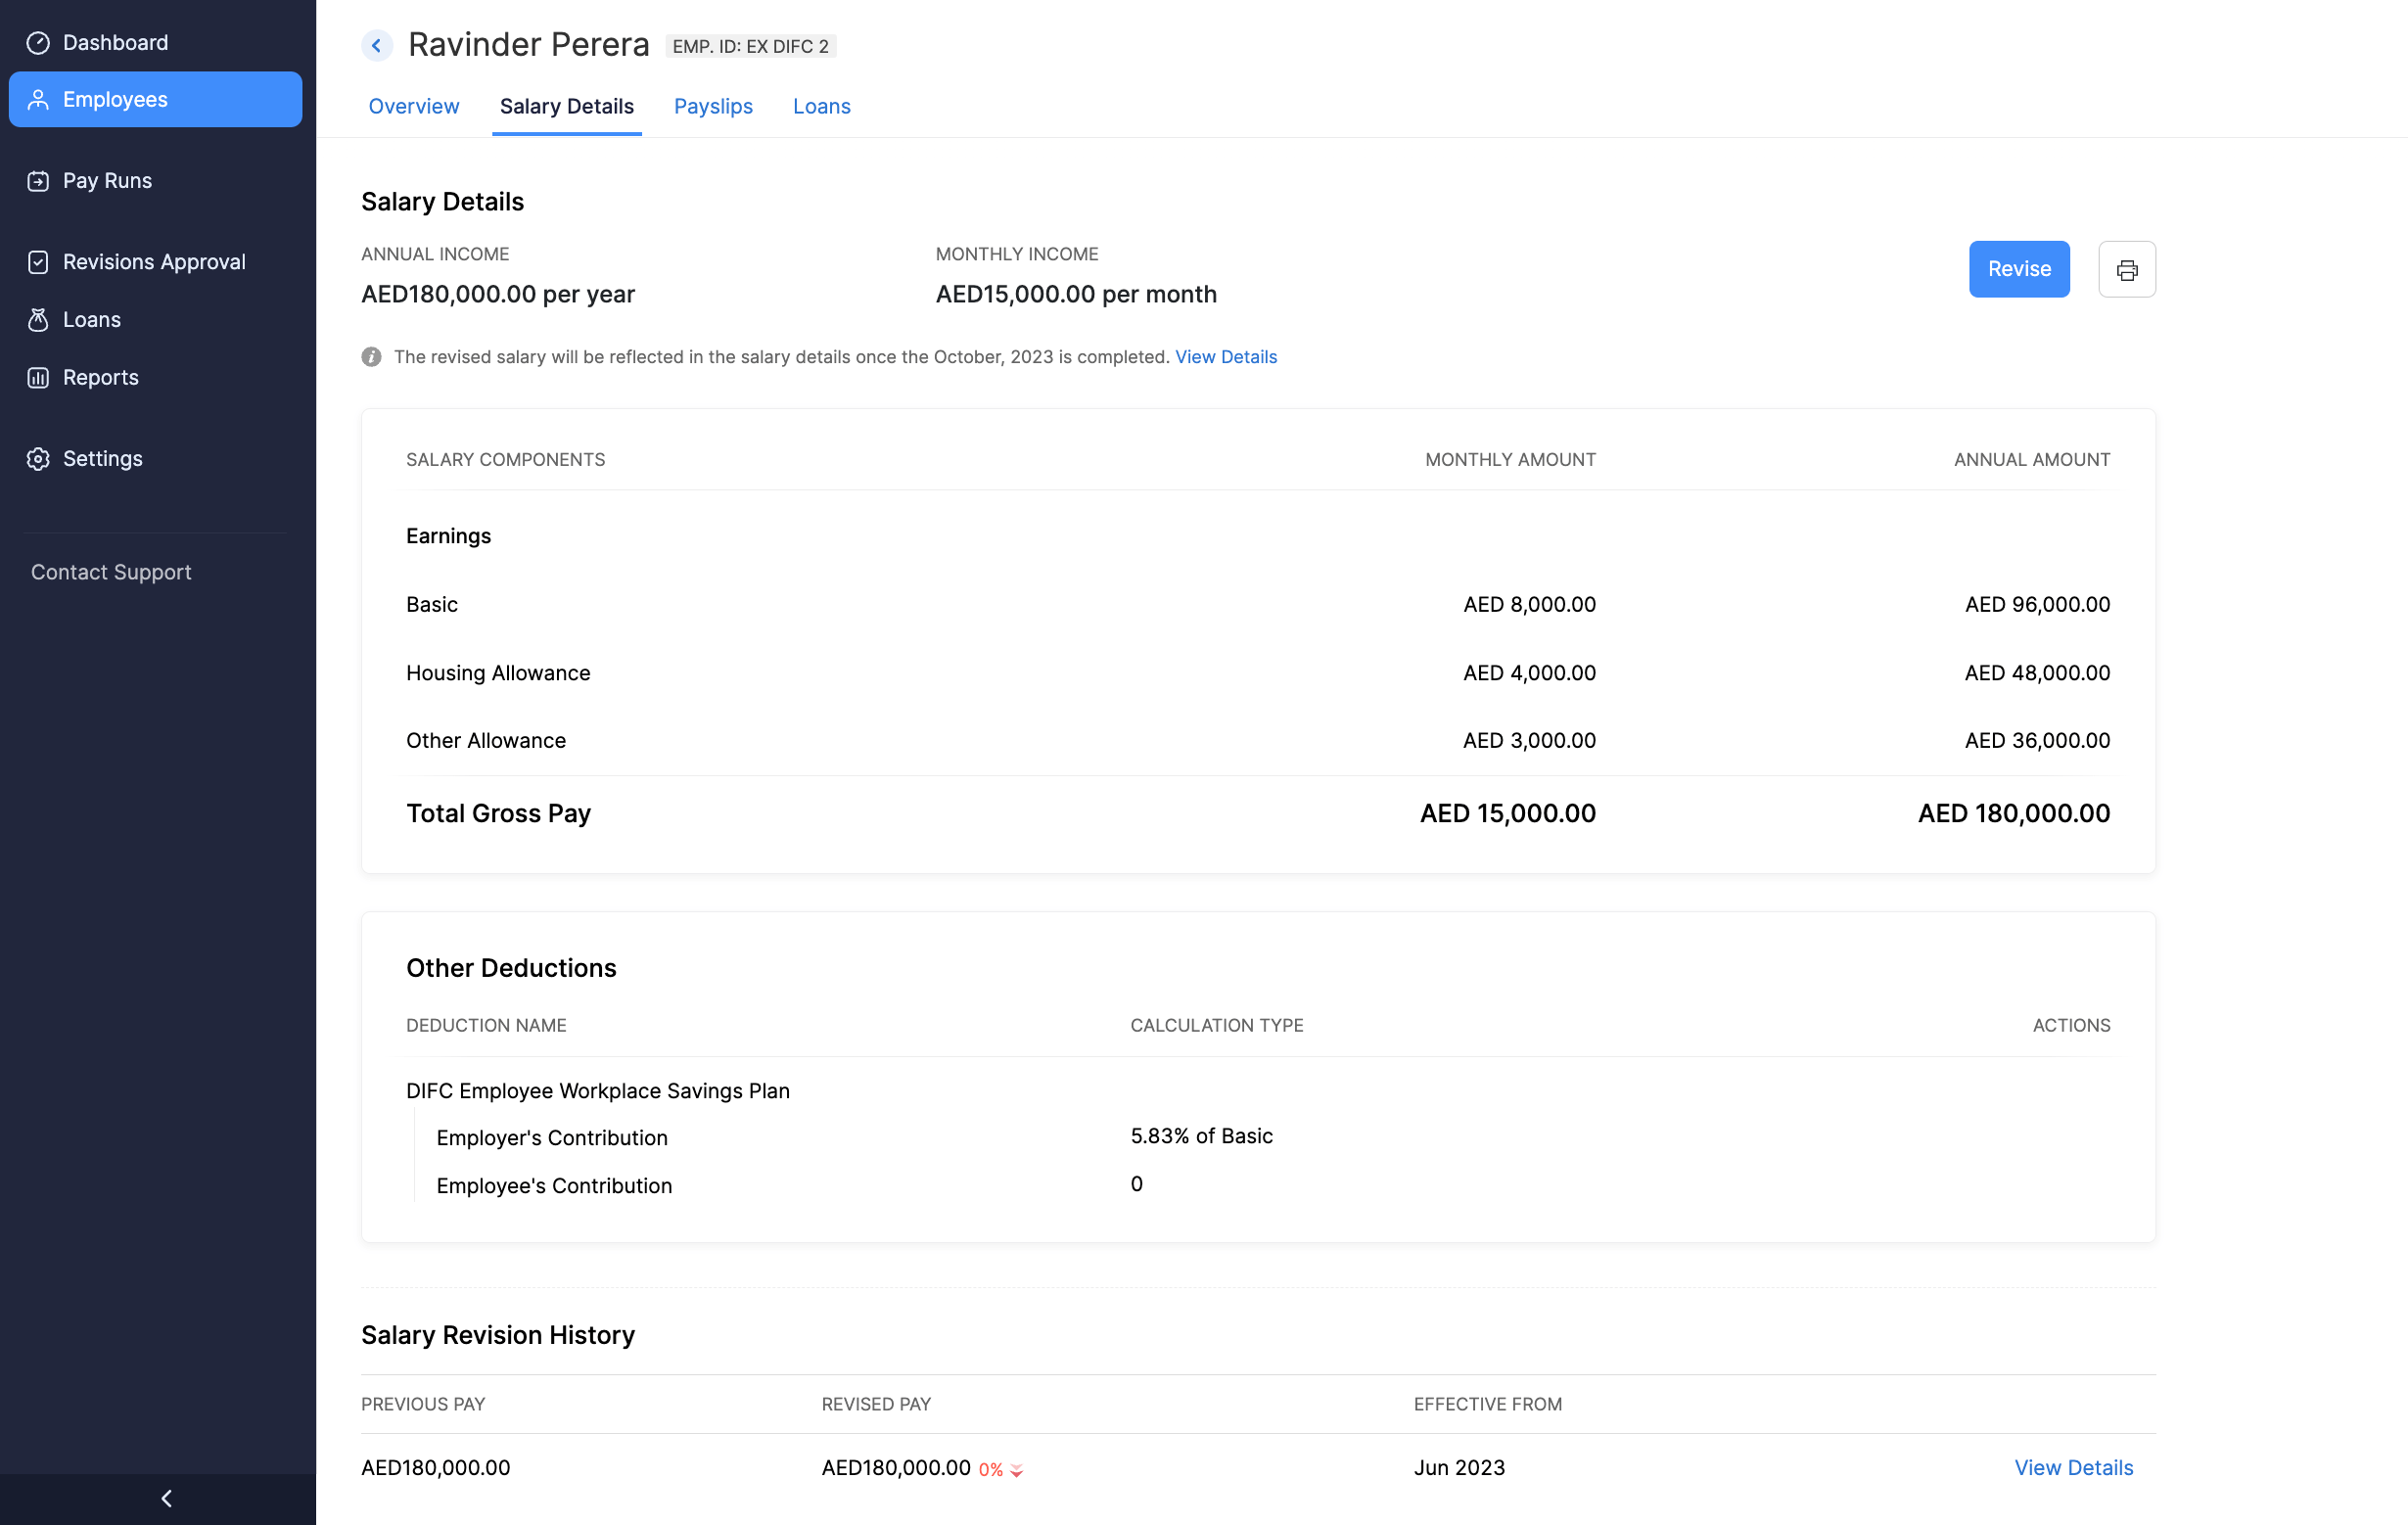2408x1525 pixels.
Task: Click View Details for Jun 2023 revision
Action: 2072,1467
